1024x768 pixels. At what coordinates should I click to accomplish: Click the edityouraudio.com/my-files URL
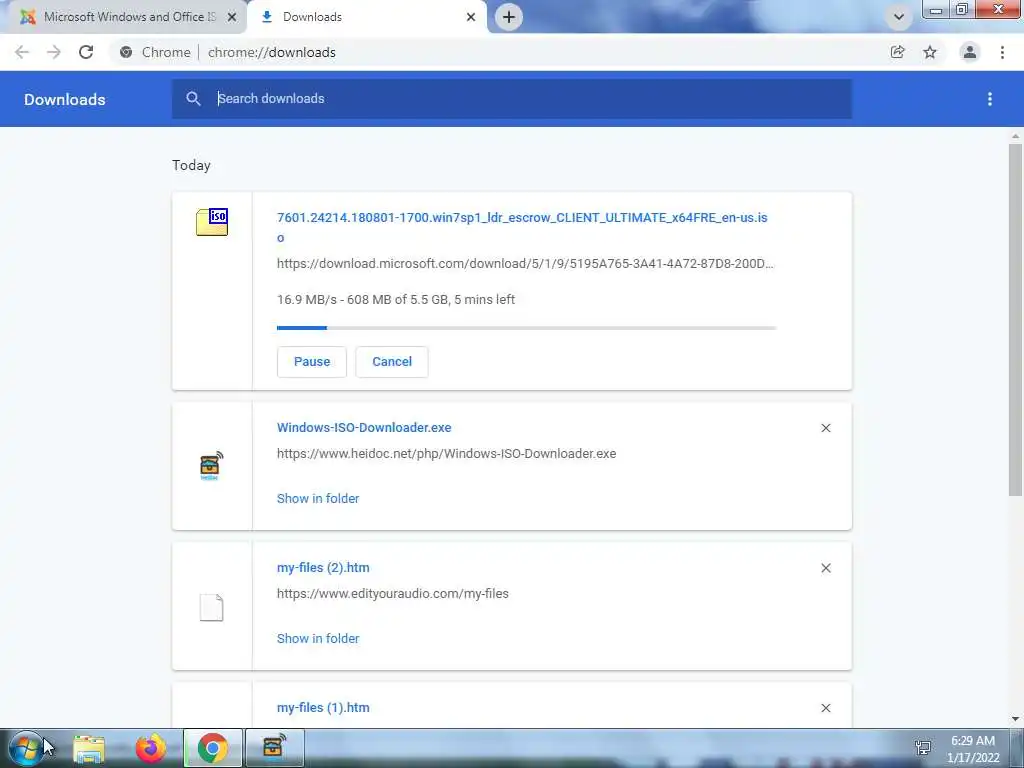coord(392,594)
